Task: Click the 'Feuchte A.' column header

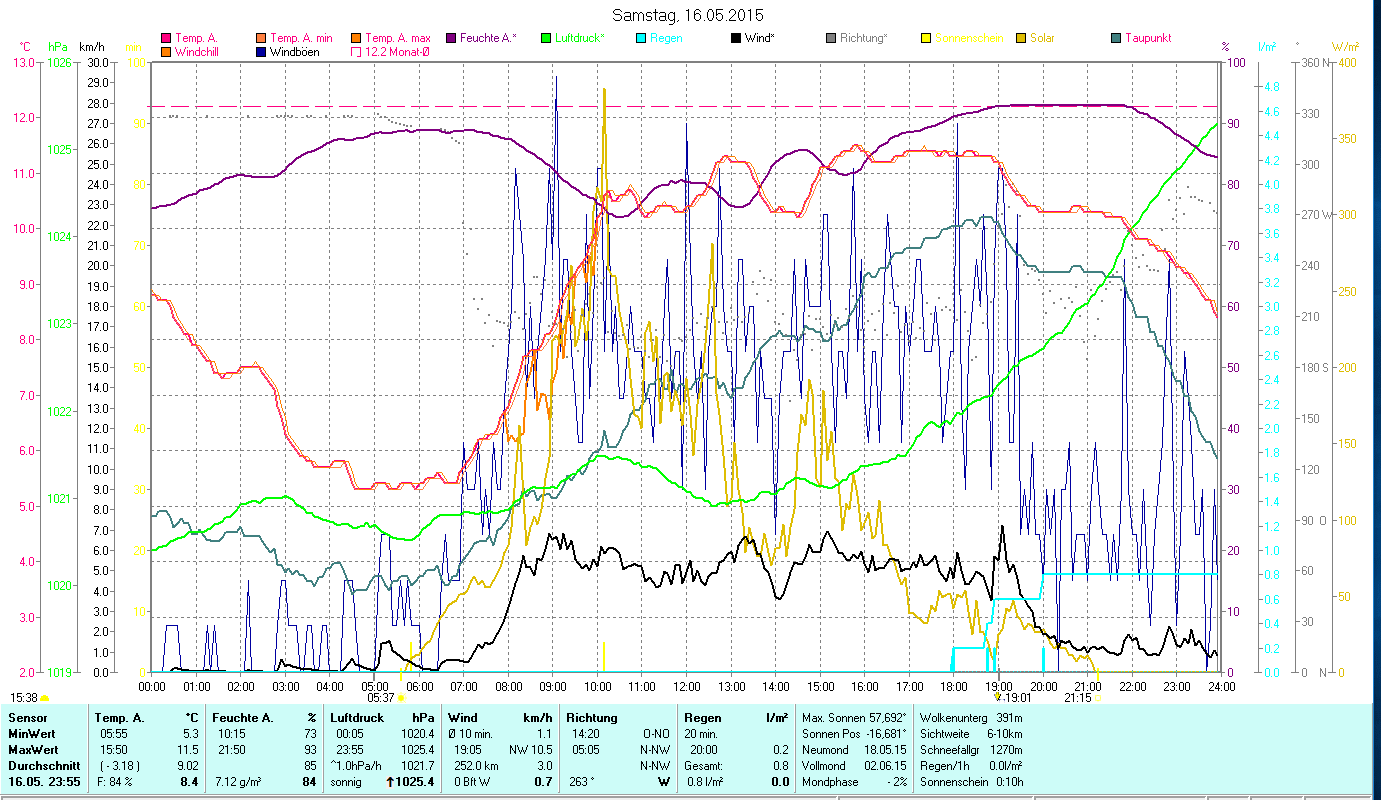Action: 241,718
